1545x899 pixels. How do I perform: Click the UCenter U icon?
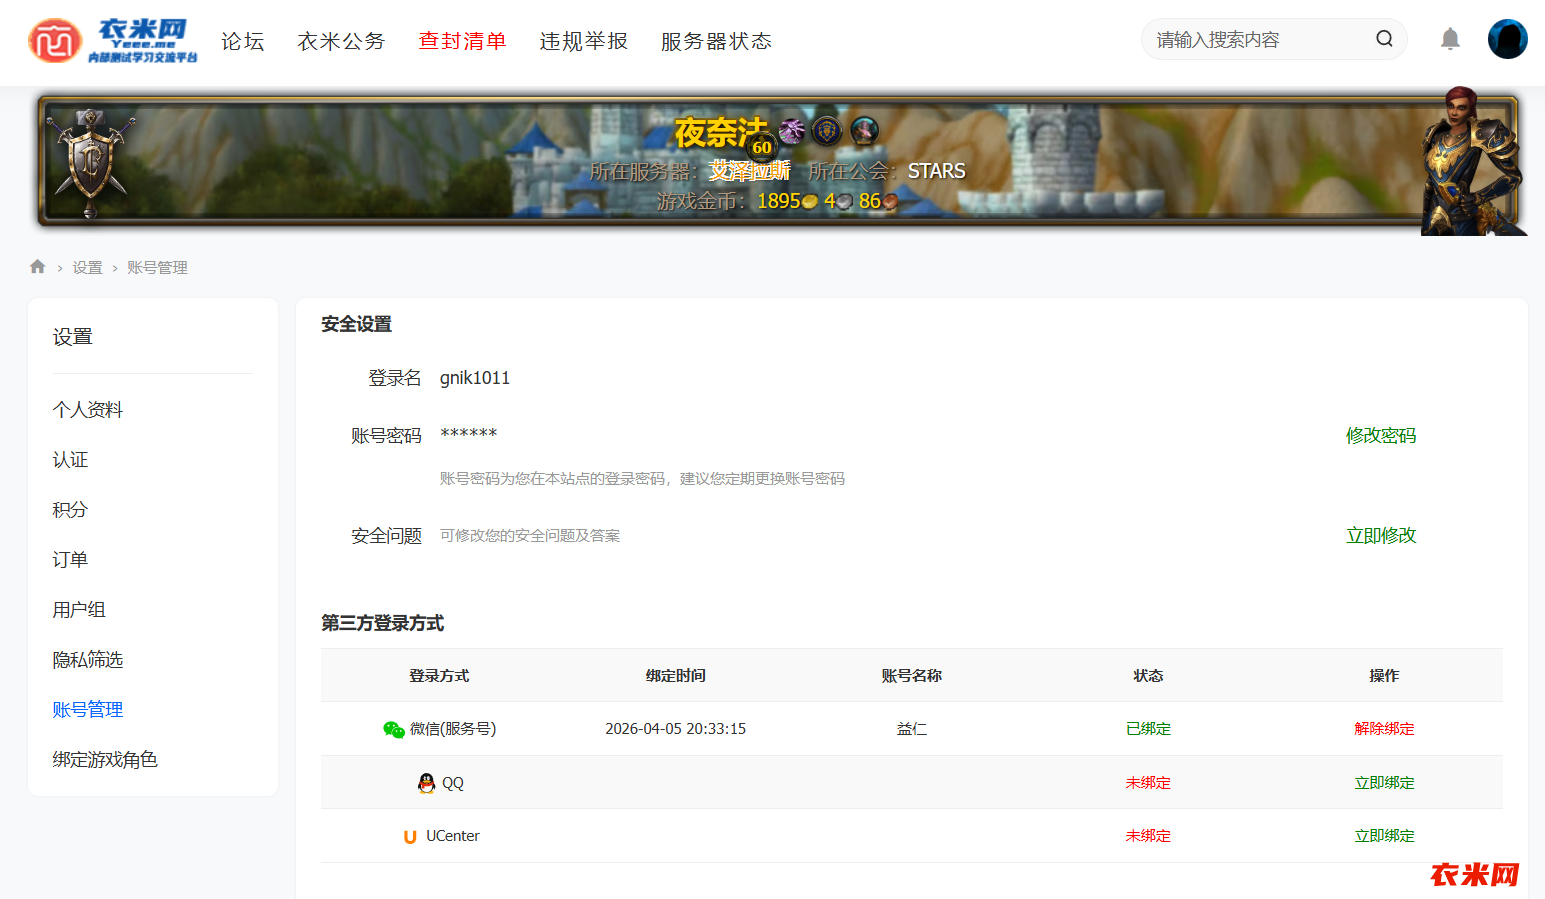pos(410,837)
